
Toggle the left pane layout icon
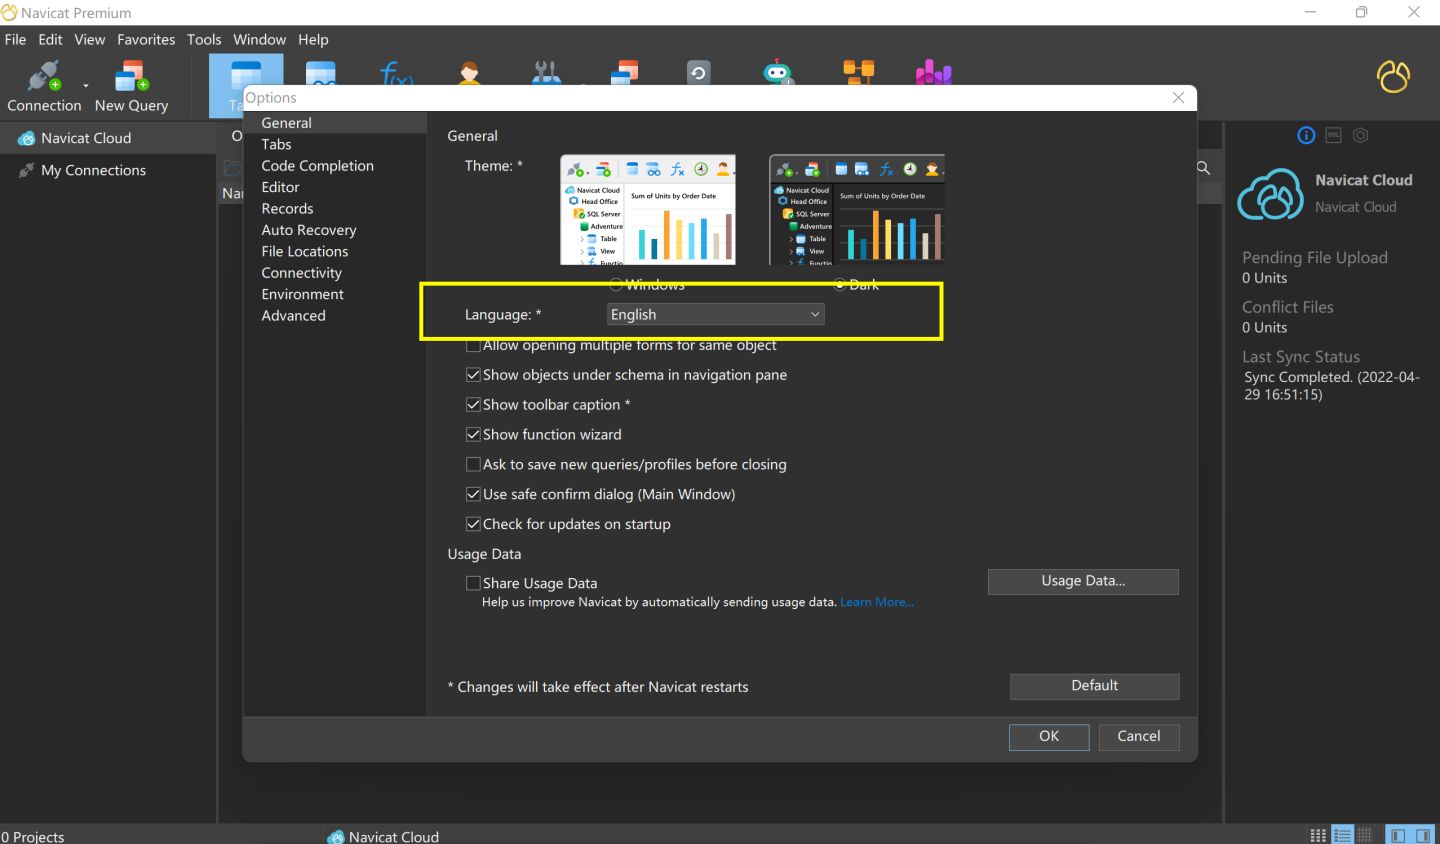pyautogui.click(x=1398, y=835)
